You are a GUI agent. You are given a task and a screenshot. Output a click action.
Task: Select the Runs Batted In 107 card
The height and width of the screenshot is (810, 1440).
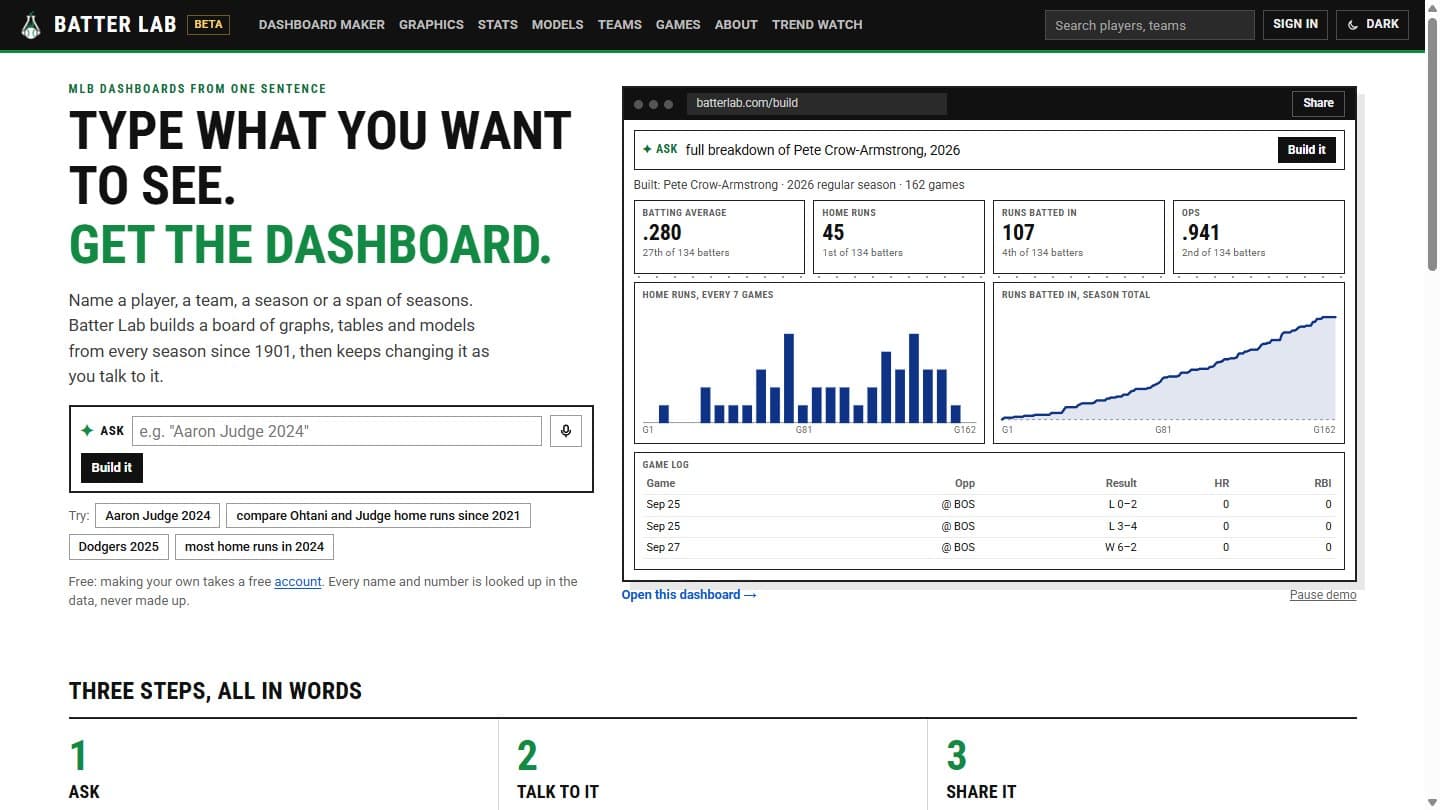1079,237
